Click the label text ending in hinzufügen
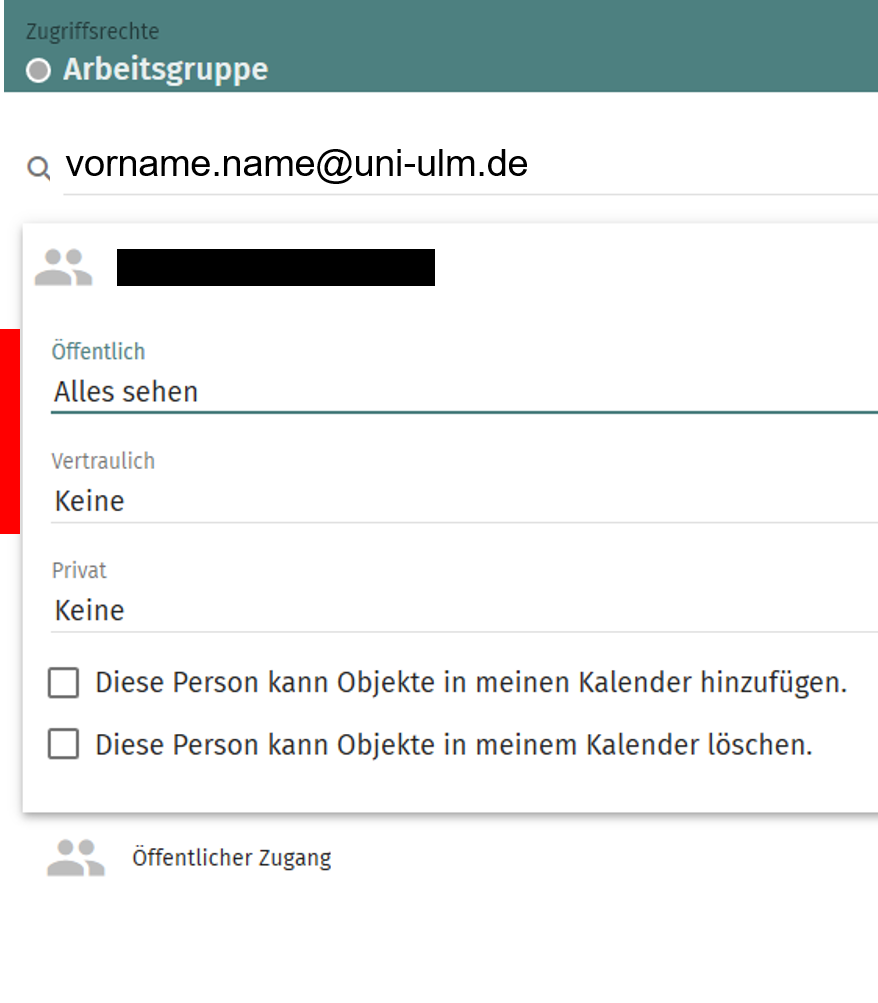Viewport: 878px width, 1003px height. coord(471,684)
